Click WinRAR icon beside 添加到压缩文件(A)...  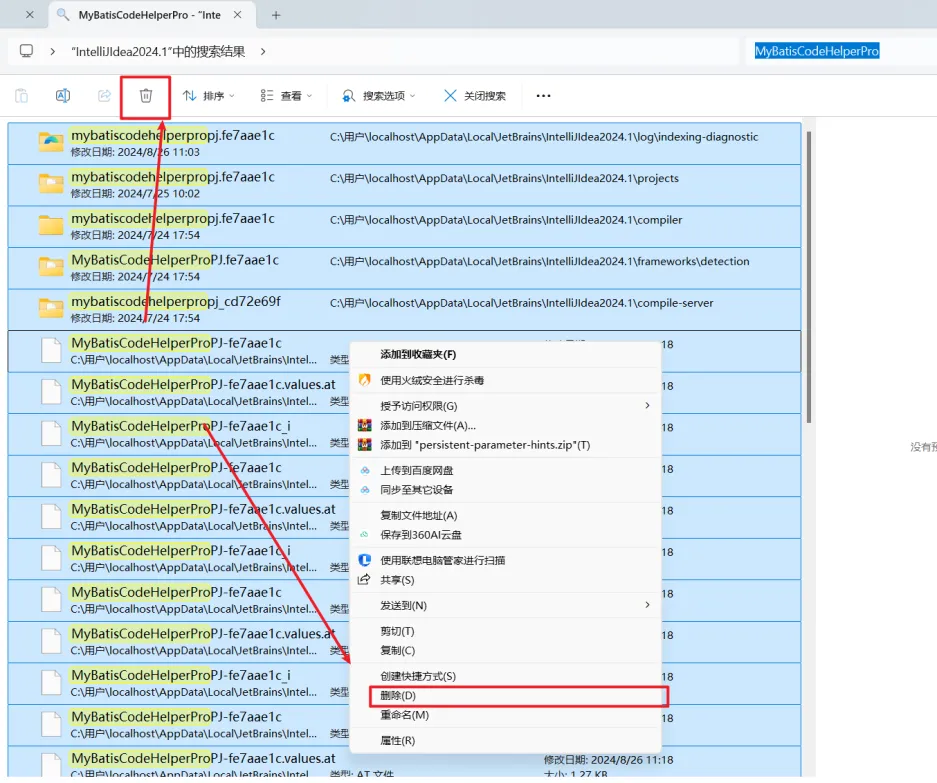tap(365, 426)
